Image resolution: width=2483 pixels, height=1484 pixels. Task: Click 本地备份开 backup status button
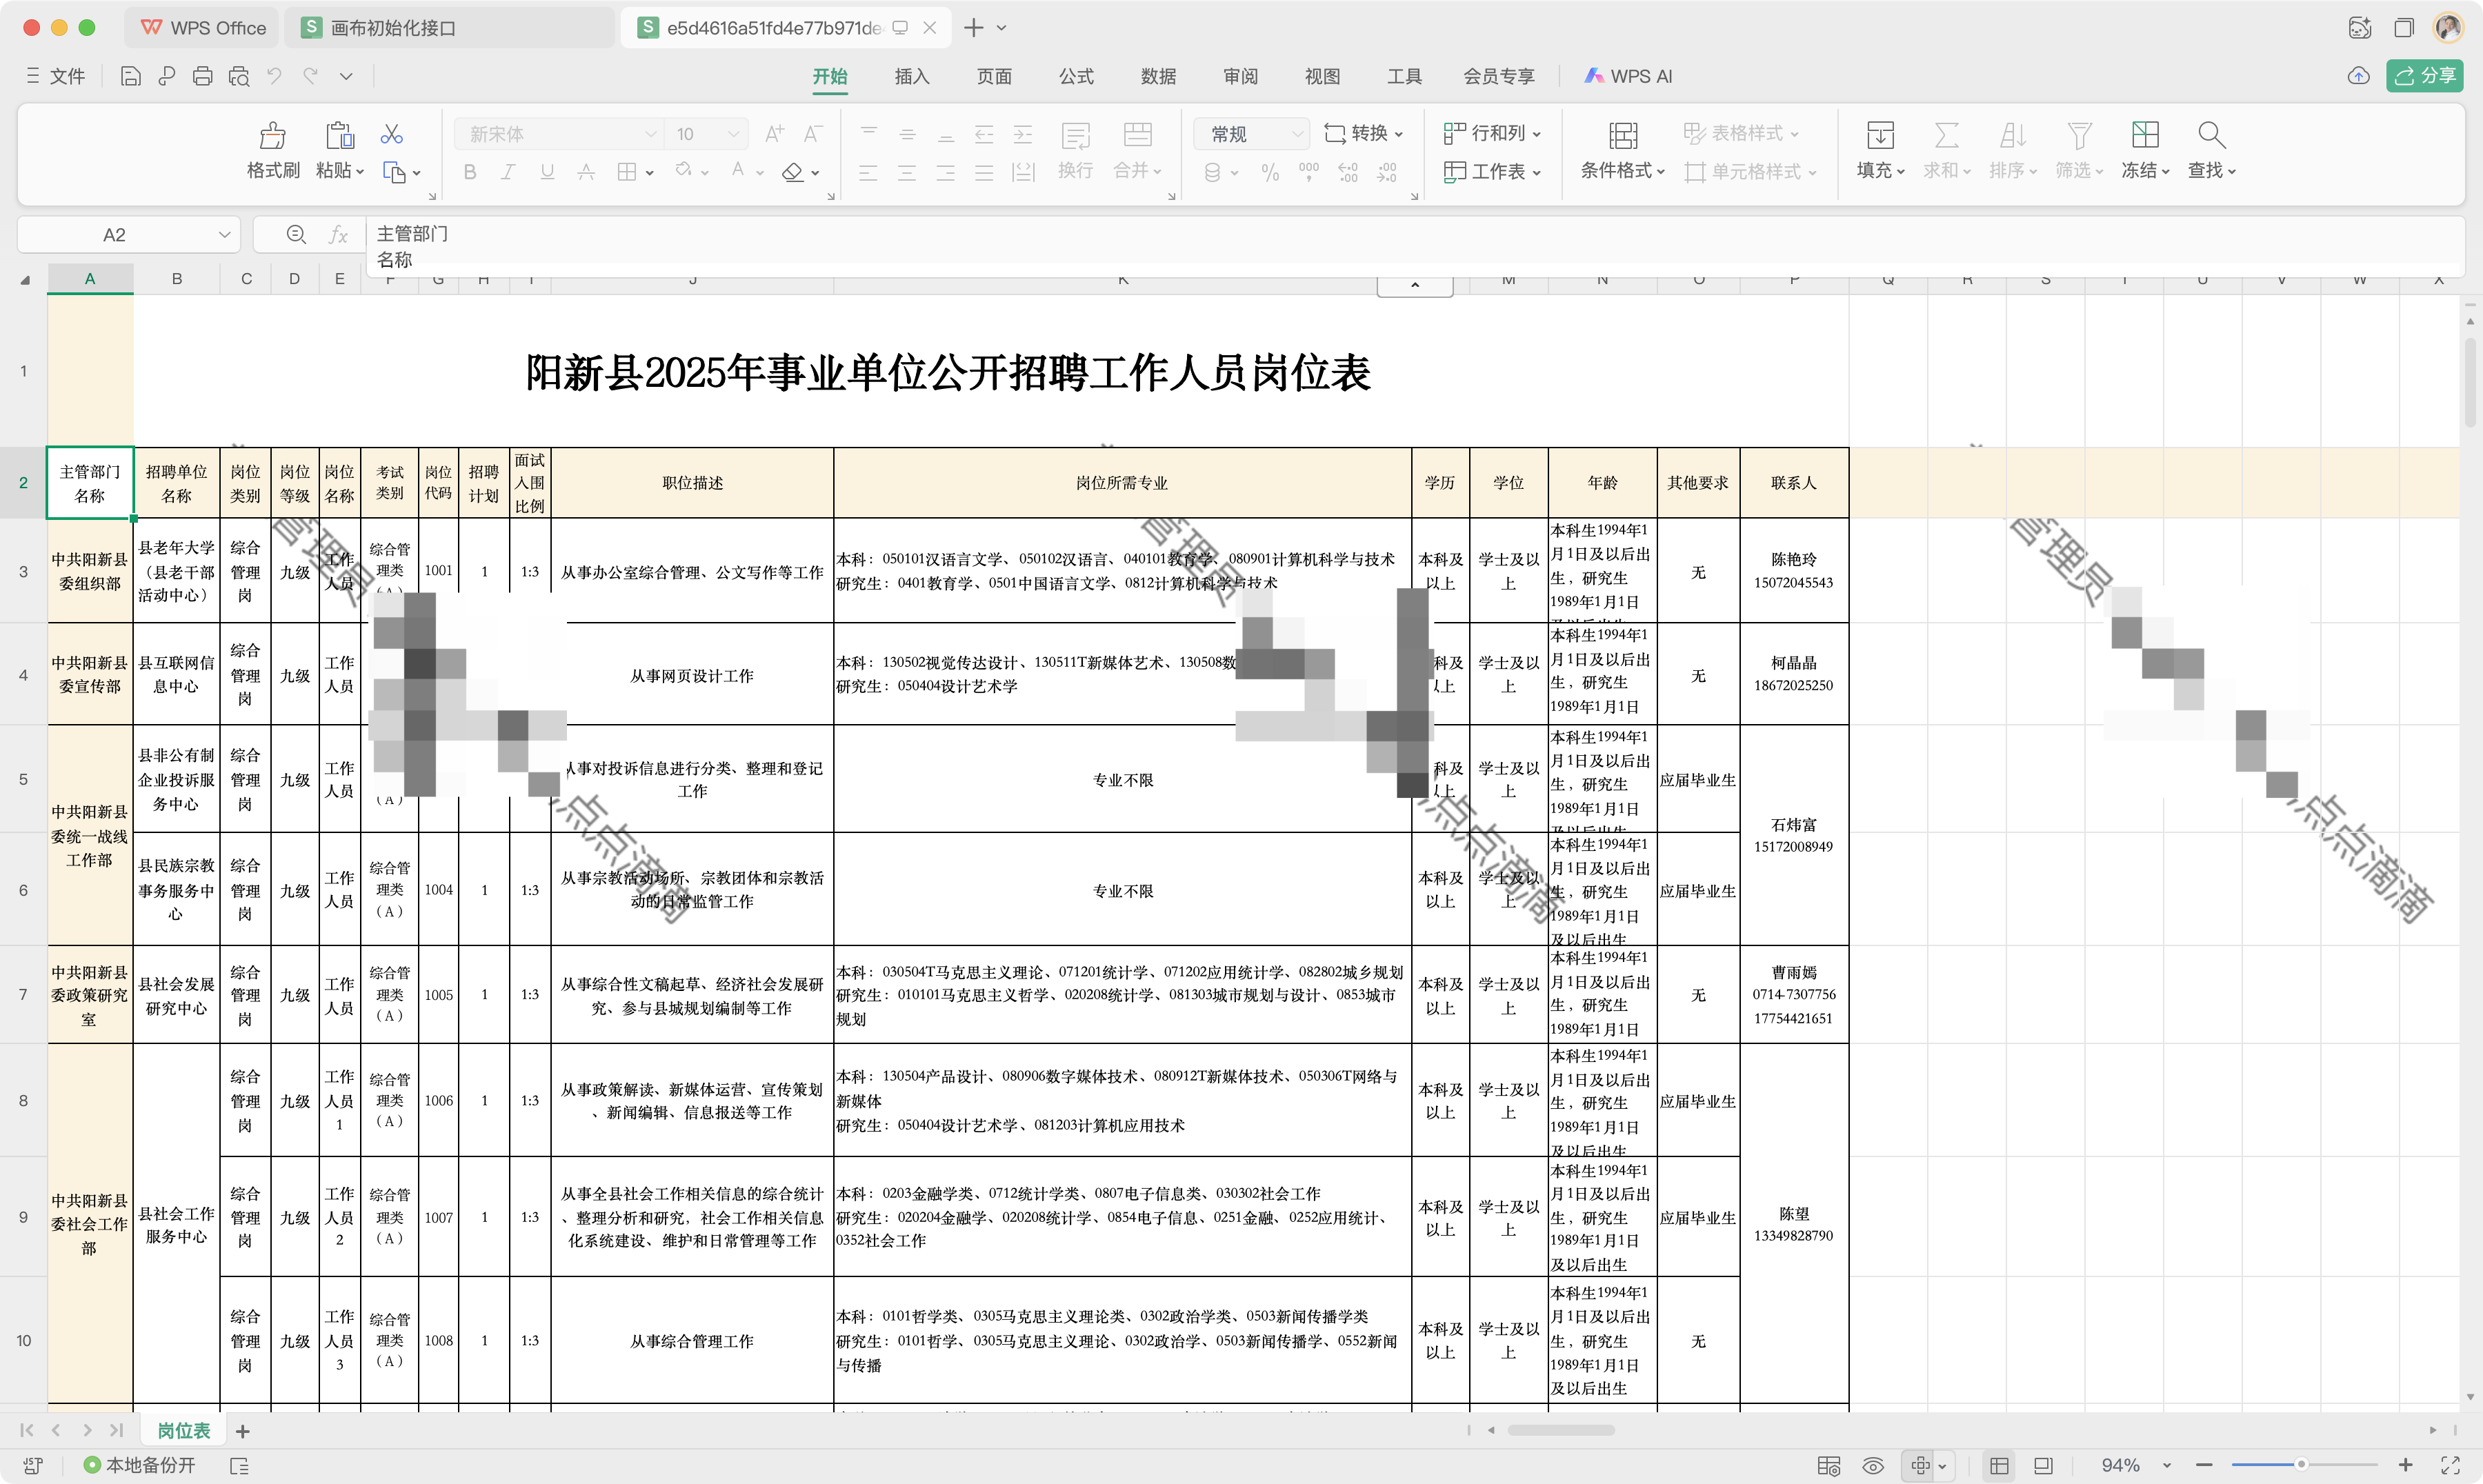[x=140, y=1465]
